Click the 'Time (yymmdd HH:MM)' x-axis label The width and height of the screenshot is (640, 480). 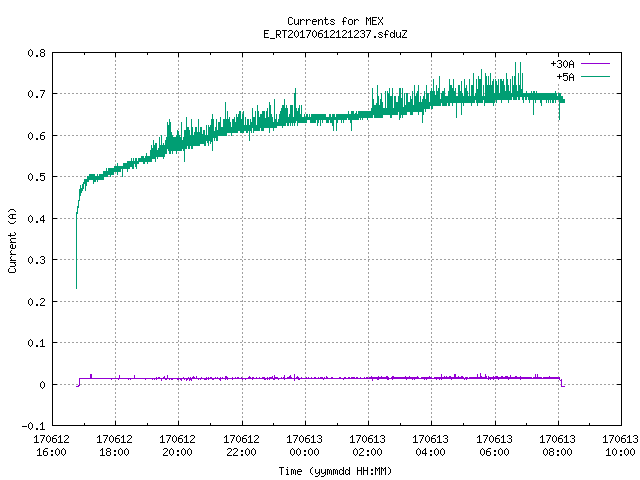(335, 471)
